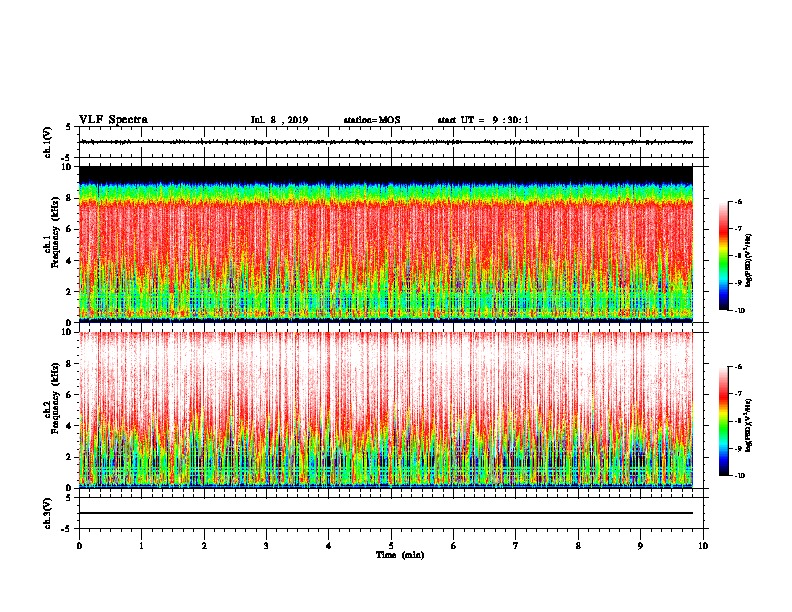Click the "-6" label on ch.1 color bar
Viewport: 792px width, 612px height.
738,201
